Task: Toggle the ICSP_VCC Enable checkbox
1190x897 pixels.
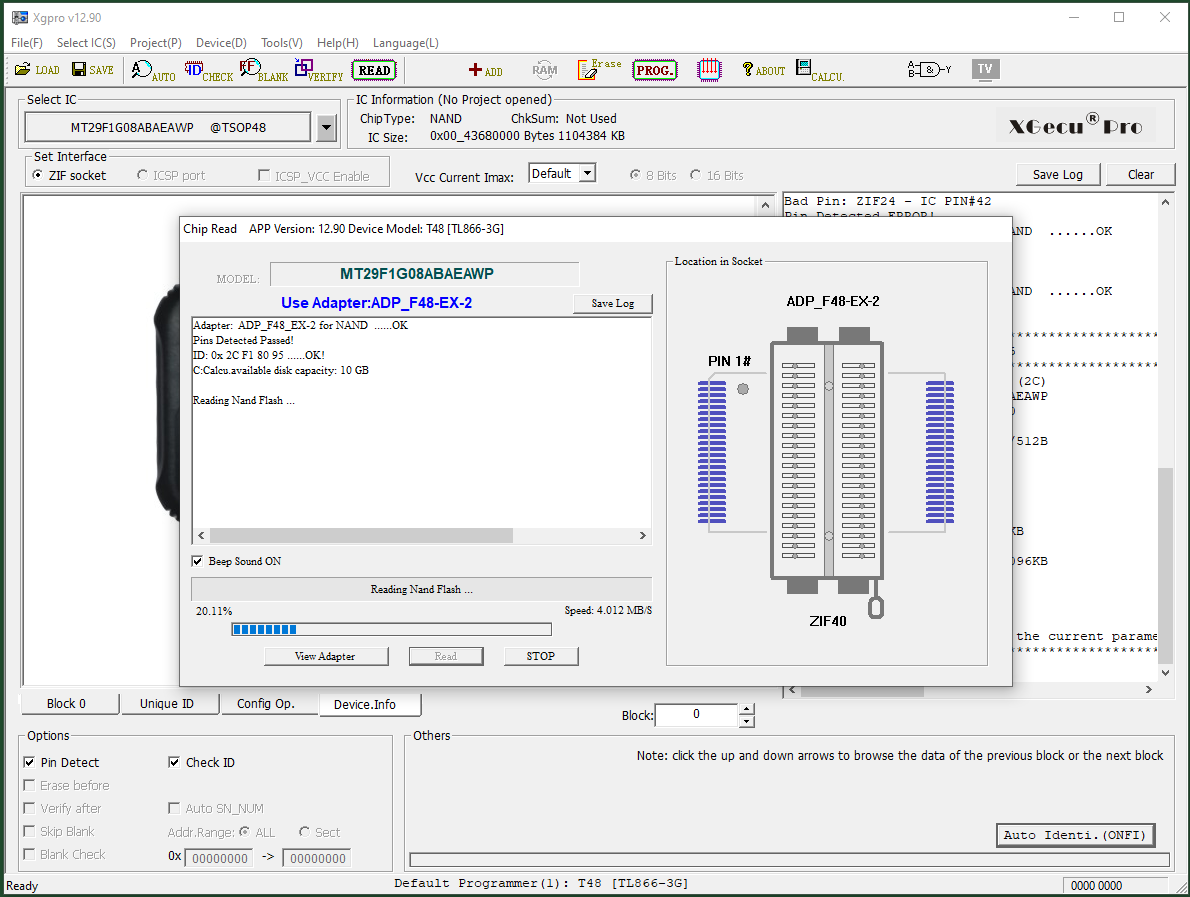Action: pyautogui.click(x=263, y=175)
